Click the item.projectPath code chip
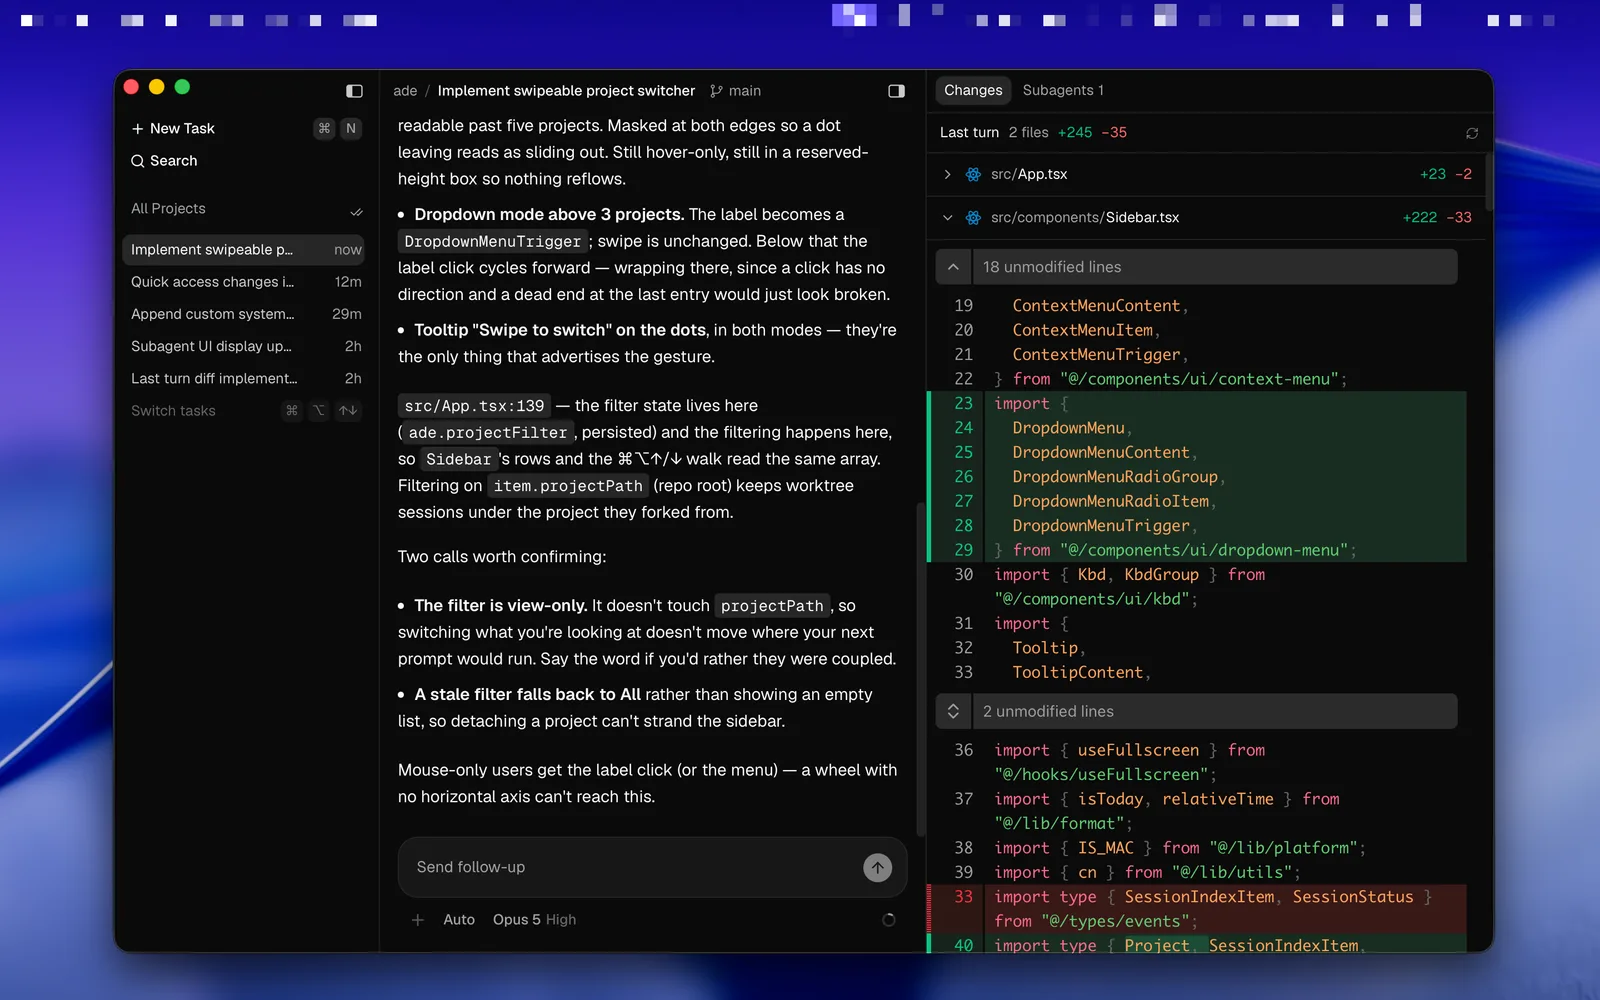The image size is (1600, 1000). point(568,486)
